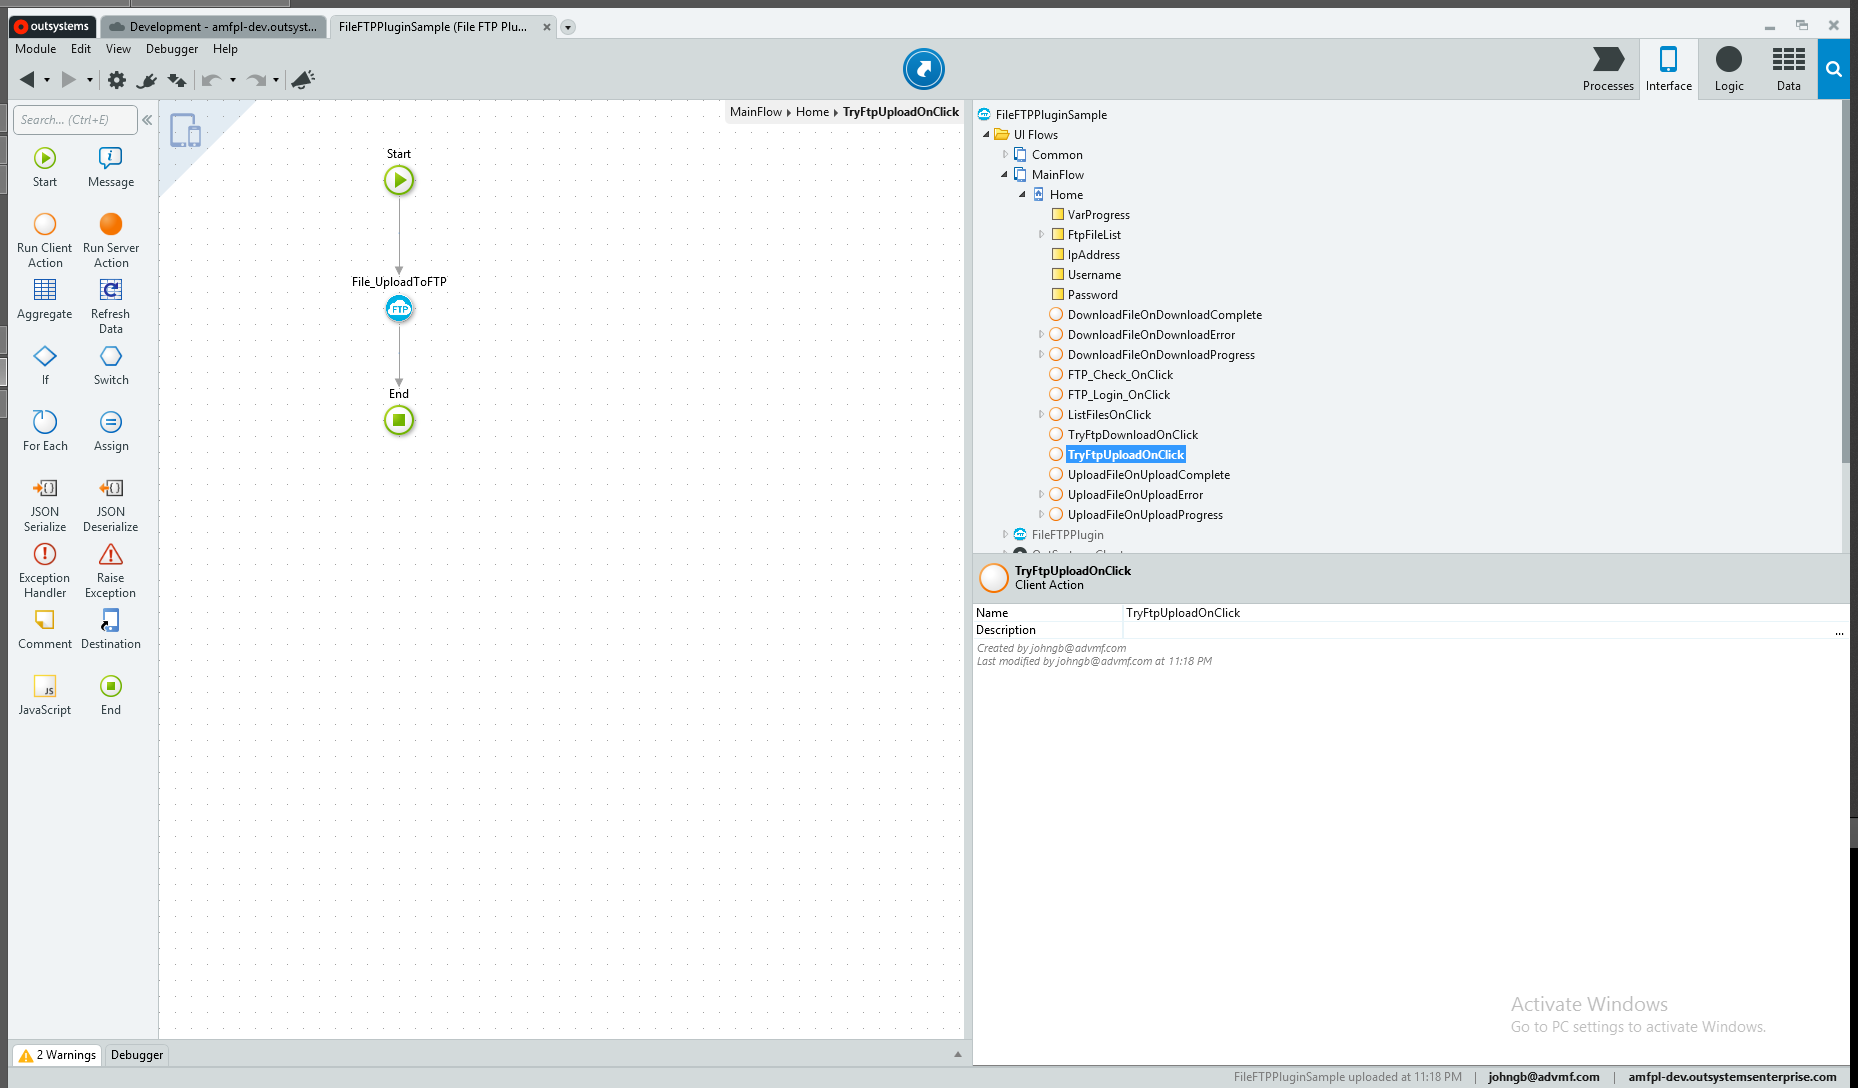
Task: Click the forward navigation arrow
Action: click(x=68, y=79)
